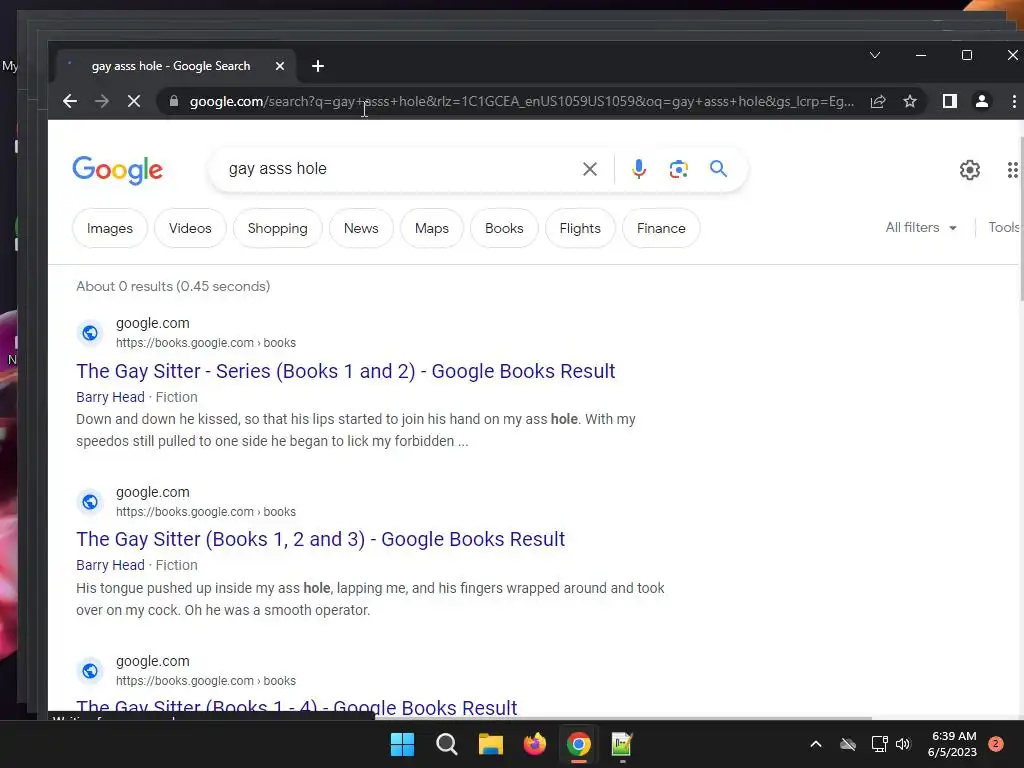Search by image with Google Lens icon
The image size is (1024, 768).
click(679, 169)
